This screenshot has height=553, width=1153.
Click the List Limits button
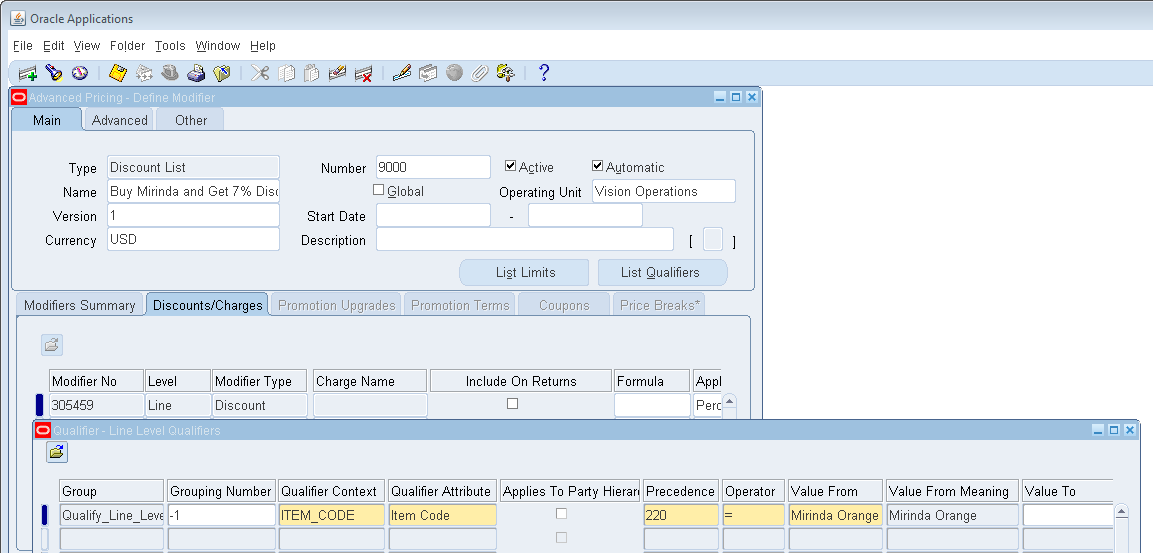[x=524, y=272]
